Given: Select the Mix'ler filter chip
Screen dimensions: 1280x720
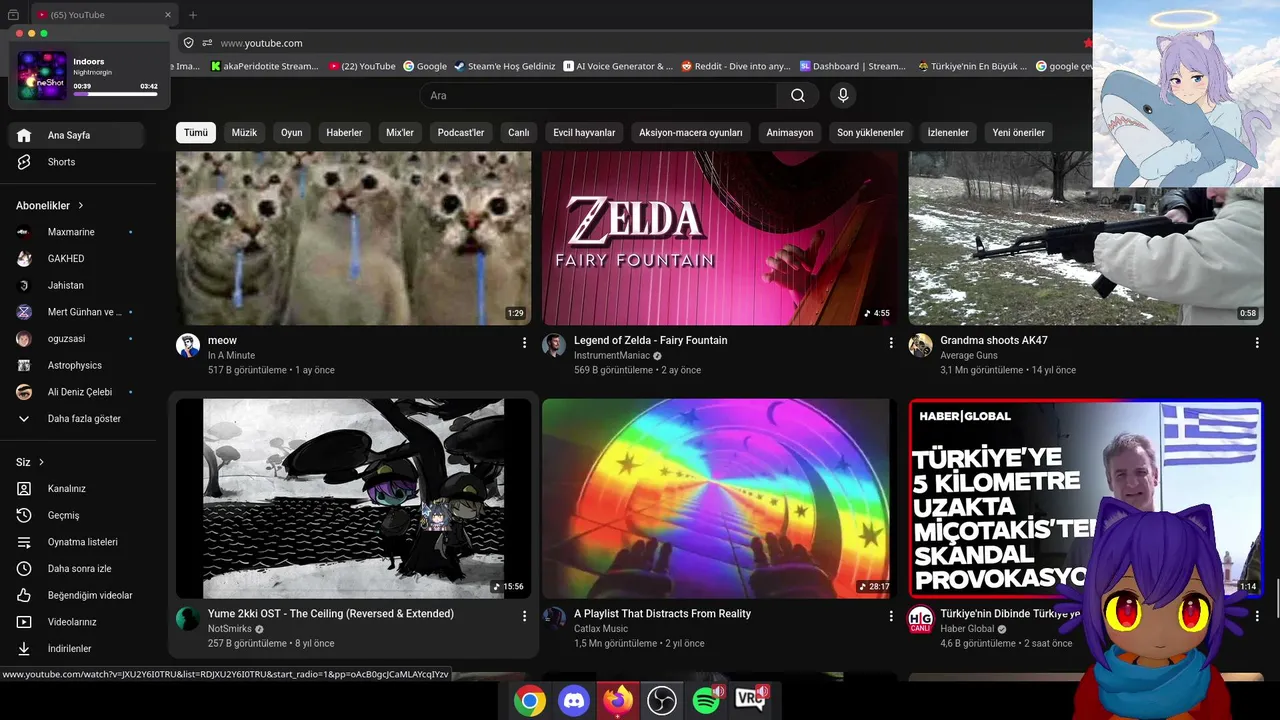Looking at the screenshot, I should [x=400, y=132].
